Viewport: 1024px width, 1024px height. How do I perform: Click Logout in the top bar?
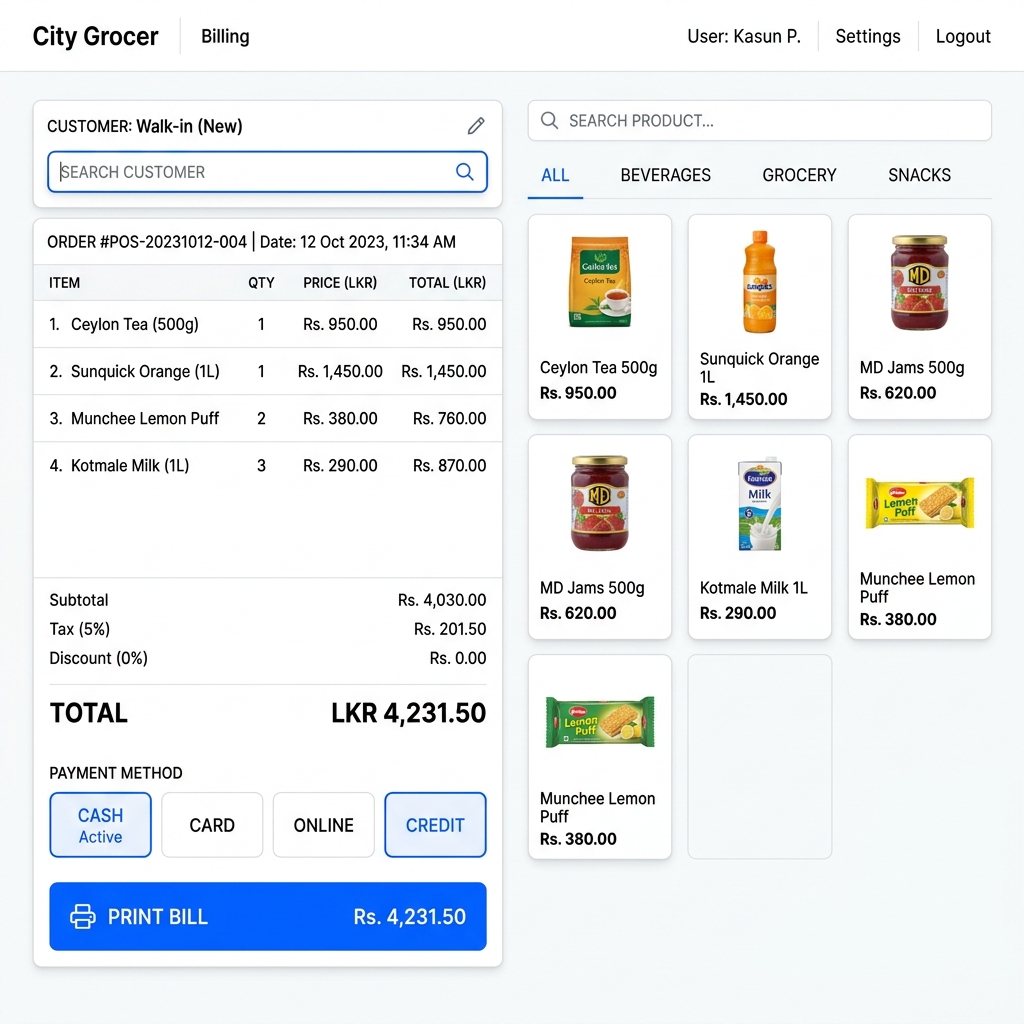pyautogui.click(x=963, y=37)
